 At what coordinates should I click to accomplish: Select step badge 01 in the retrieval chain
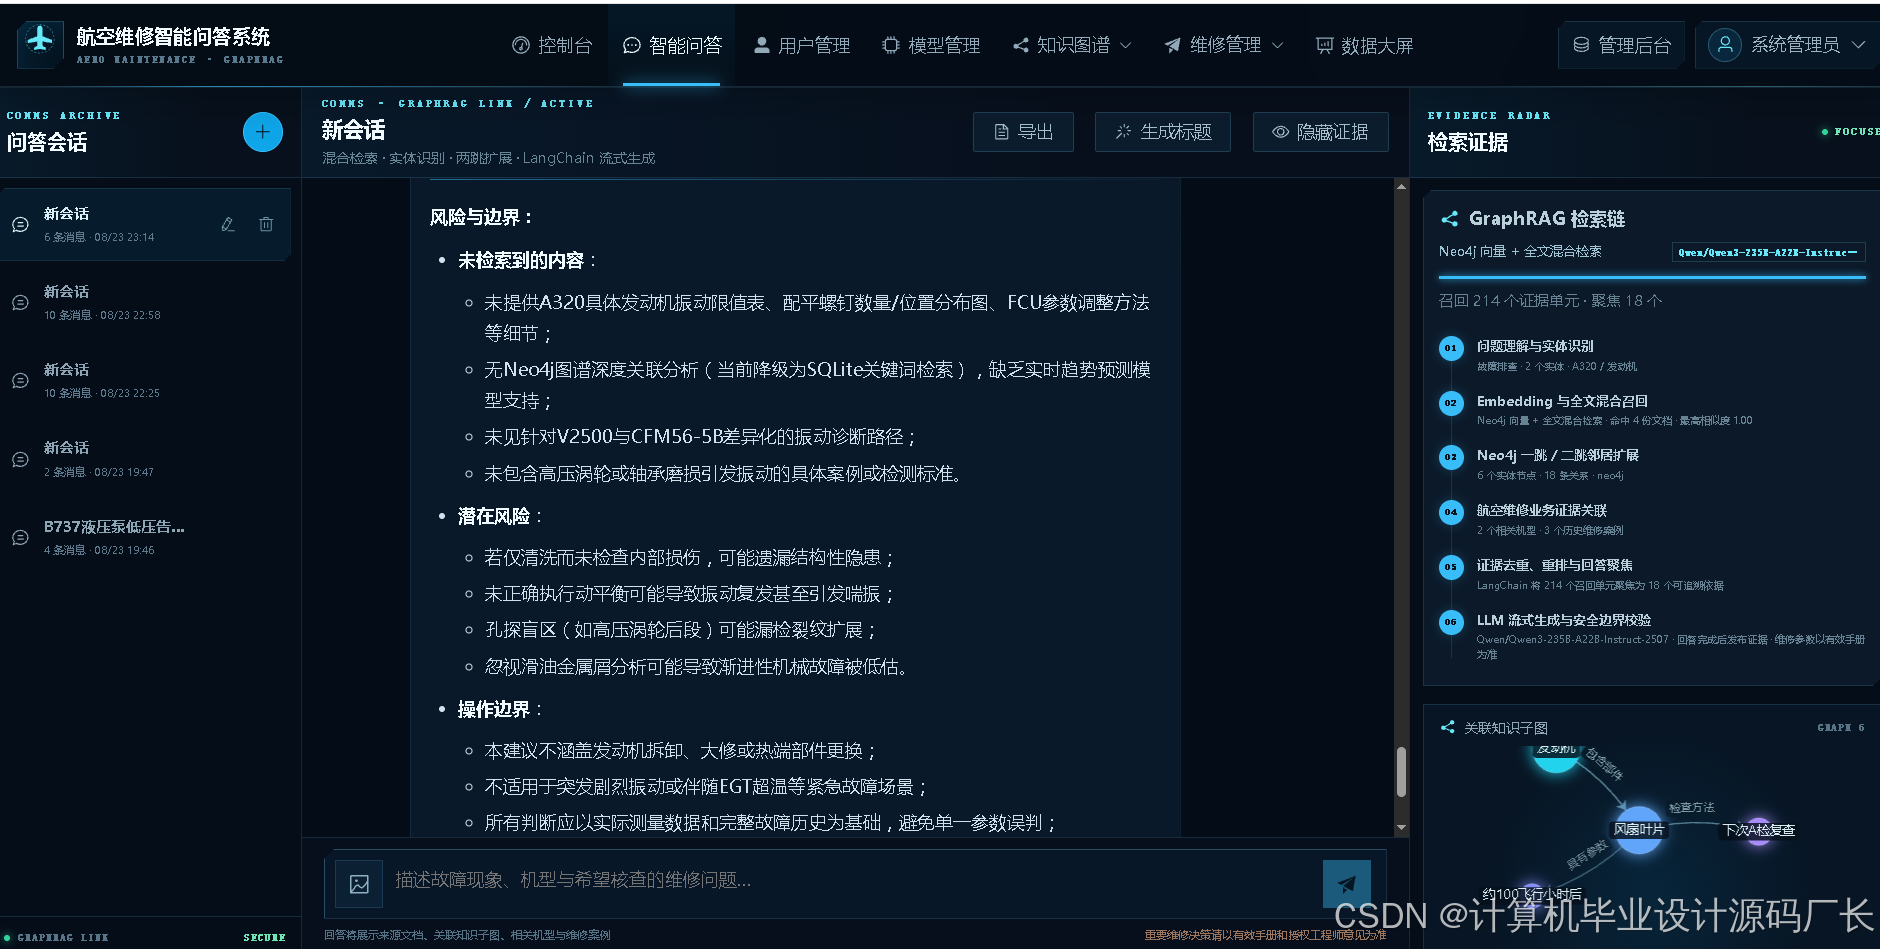(x=1451, y=348)
